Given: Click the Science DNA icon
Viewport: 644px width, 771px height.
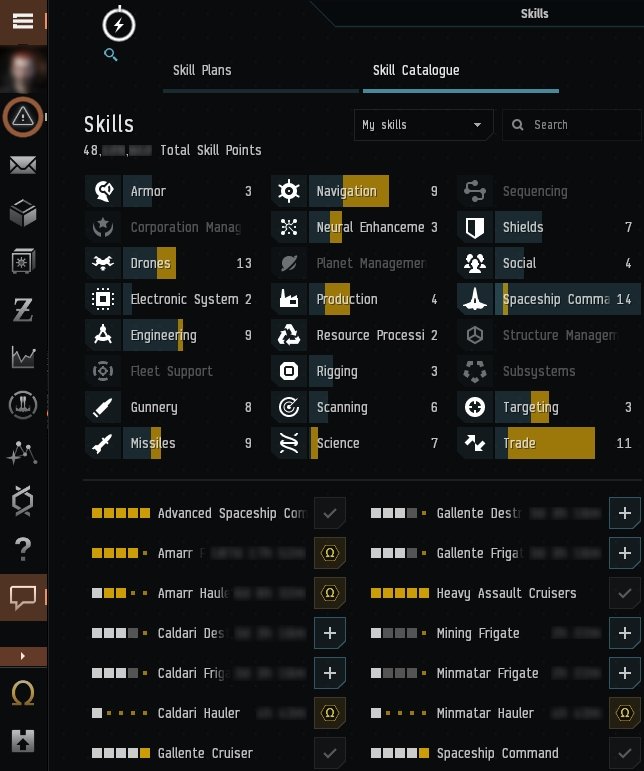Looking at the screenshot, I should (289, 443).
